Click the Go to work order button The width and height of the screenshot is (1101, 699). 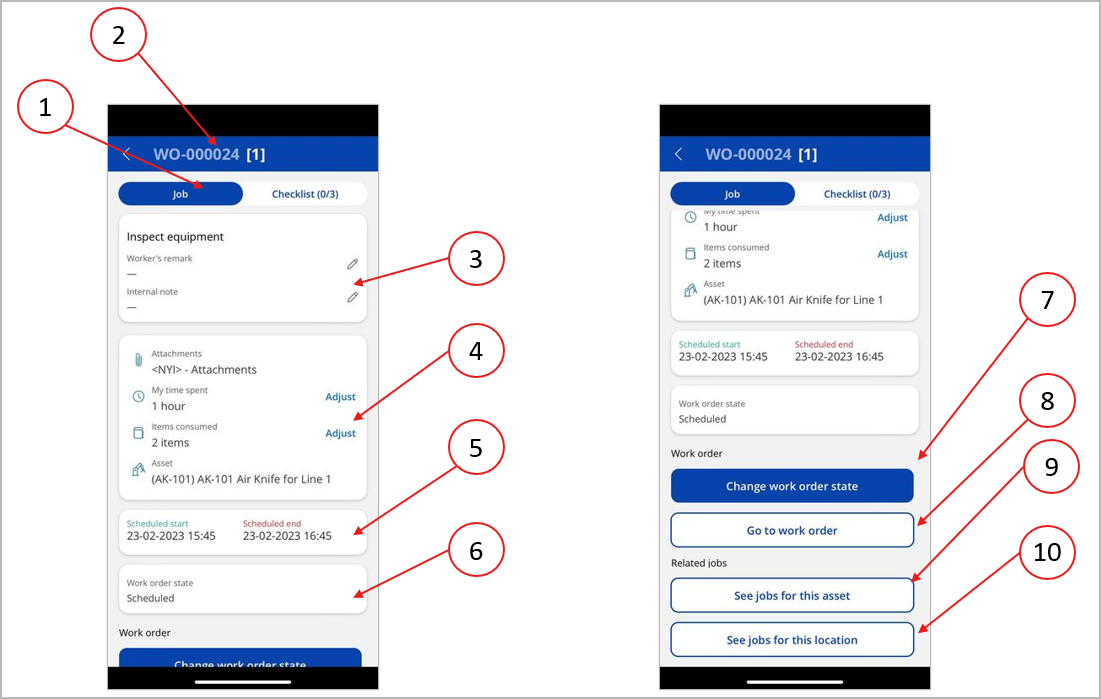[x=792, y=530]
